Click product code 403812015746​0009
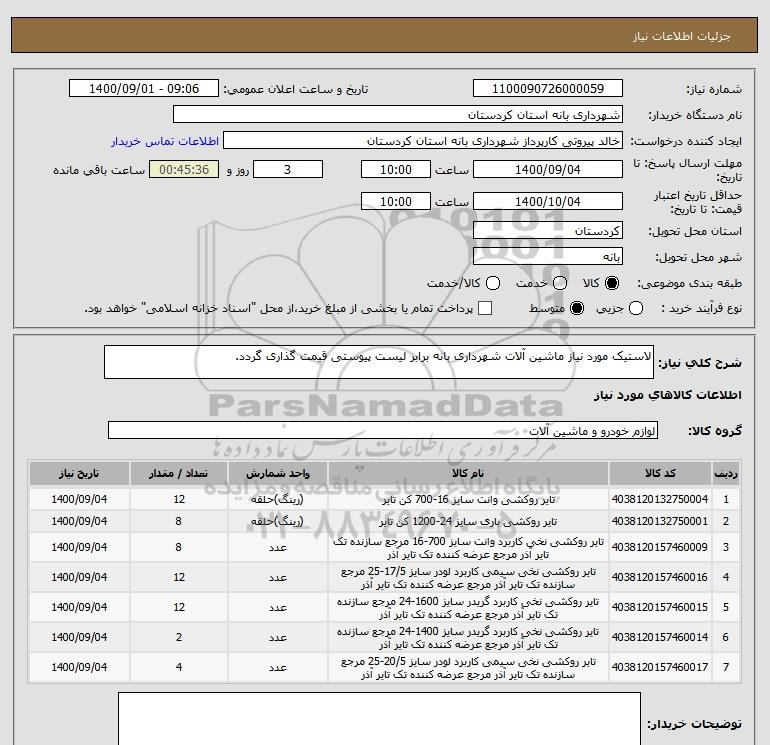 coord(660,547)
